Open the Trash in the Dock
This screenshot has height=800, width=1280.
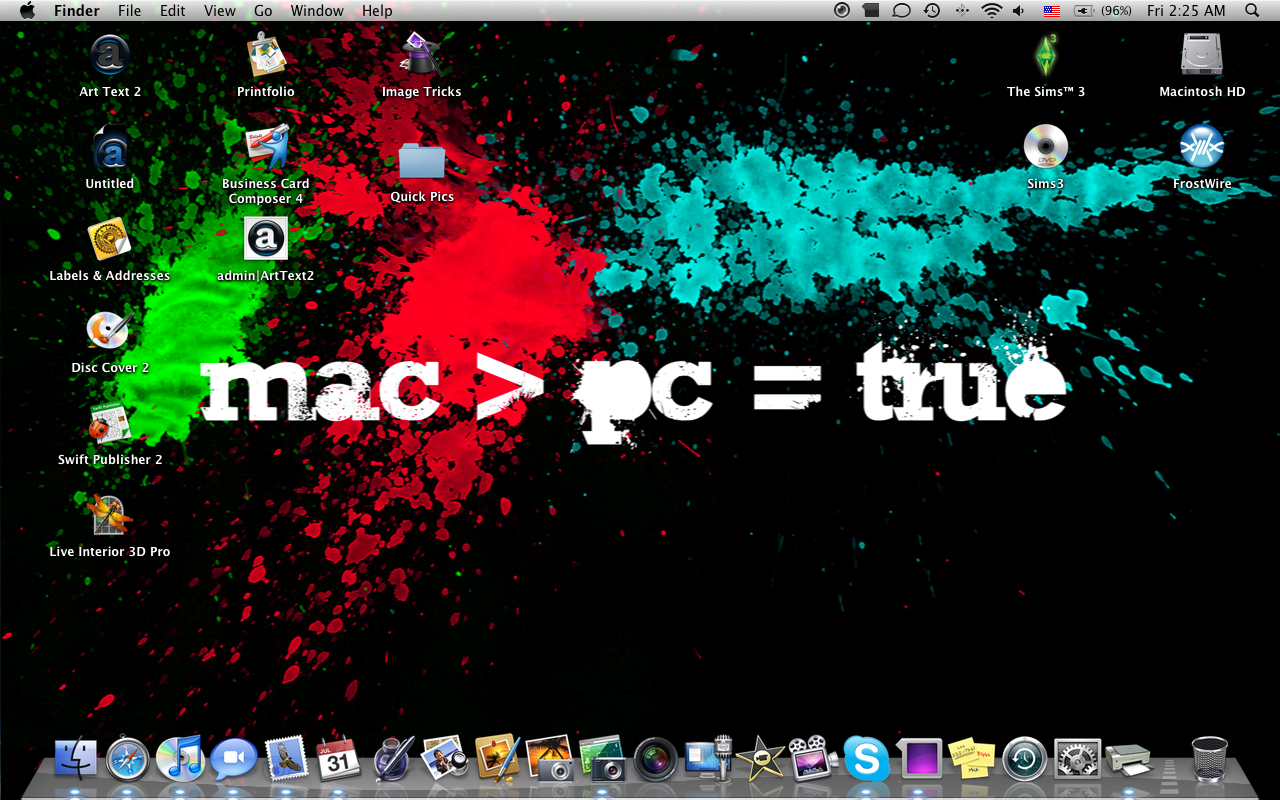click(1210, 758)
